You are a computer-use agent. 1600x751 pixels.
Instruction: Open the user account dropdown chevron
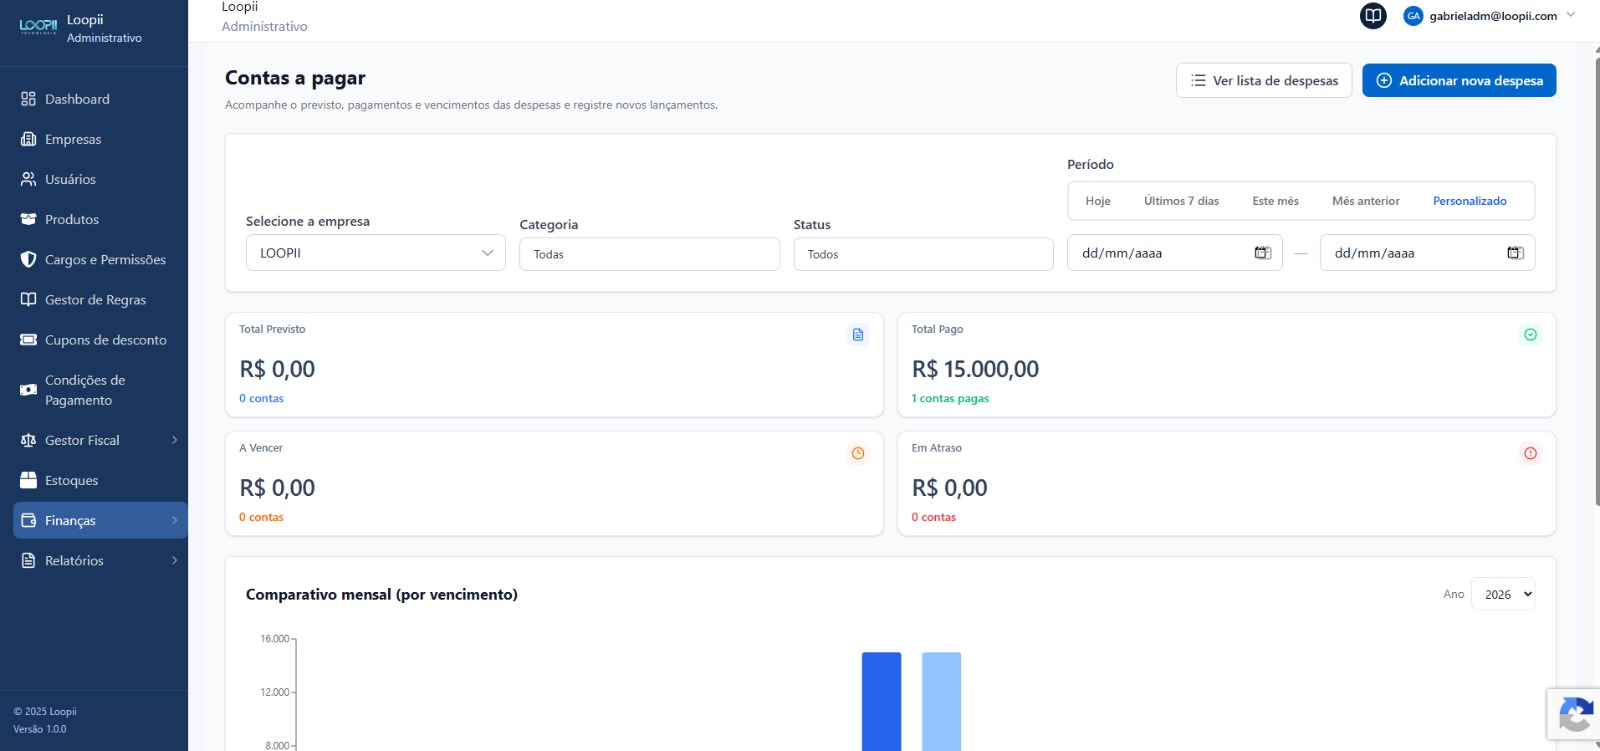click(1570, 15)
